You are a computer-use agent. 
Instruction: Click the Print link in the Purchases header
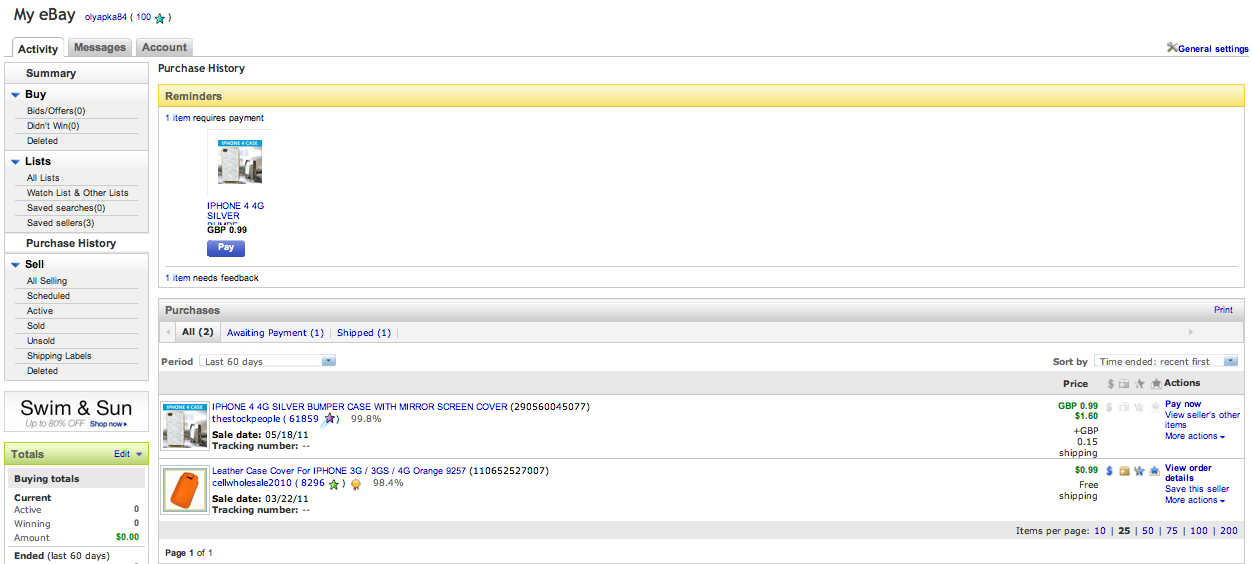click(1223, 310)
